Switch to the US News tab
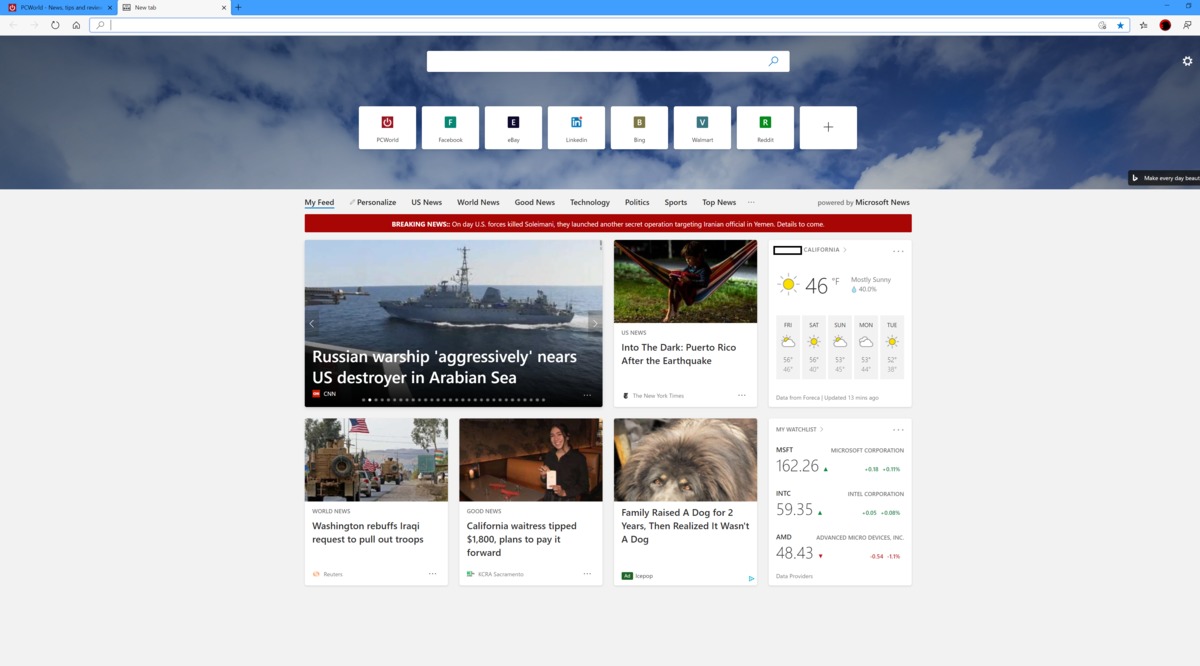The image size is (1200, 666). click(x=426, y=202)
